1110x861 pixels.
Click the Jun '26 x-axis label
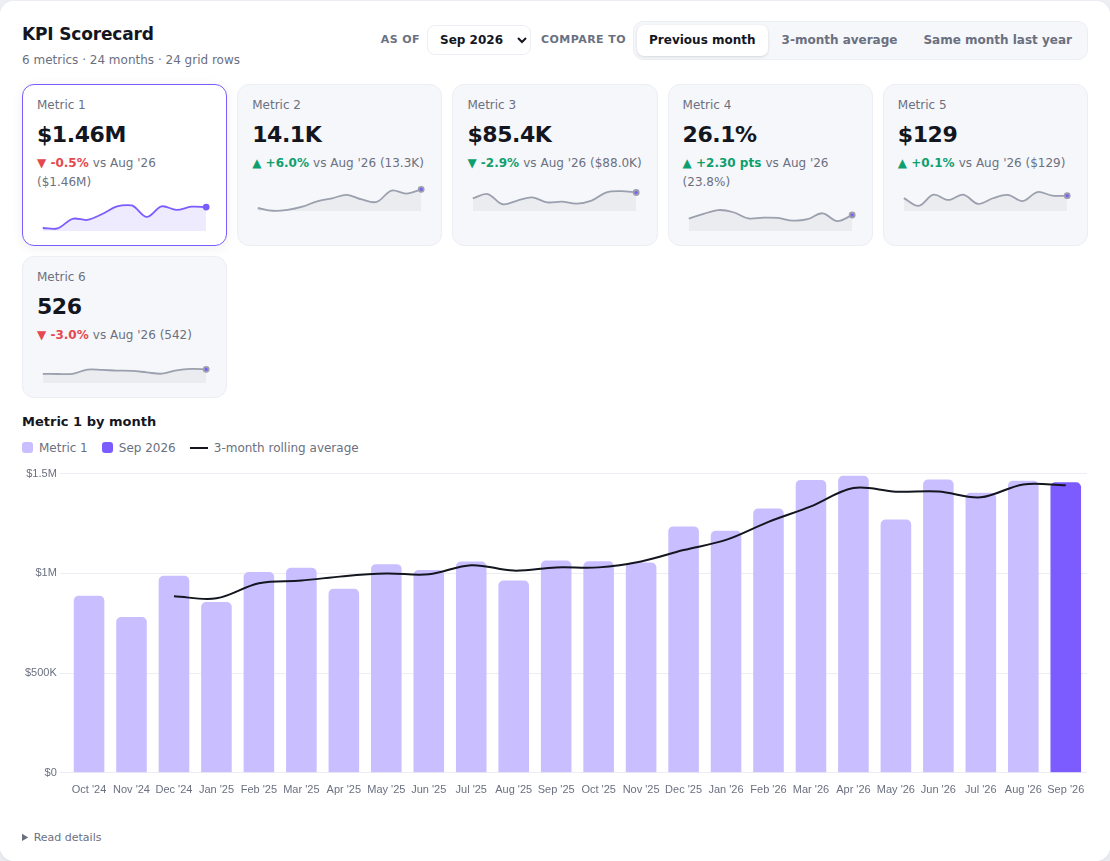click(x=938, y=789)
